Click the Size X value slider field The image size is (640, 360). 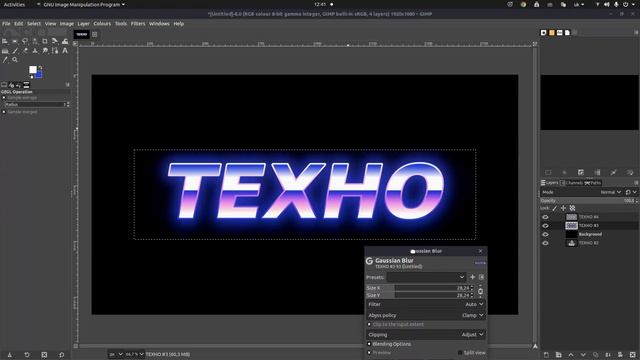pos(420,288)
